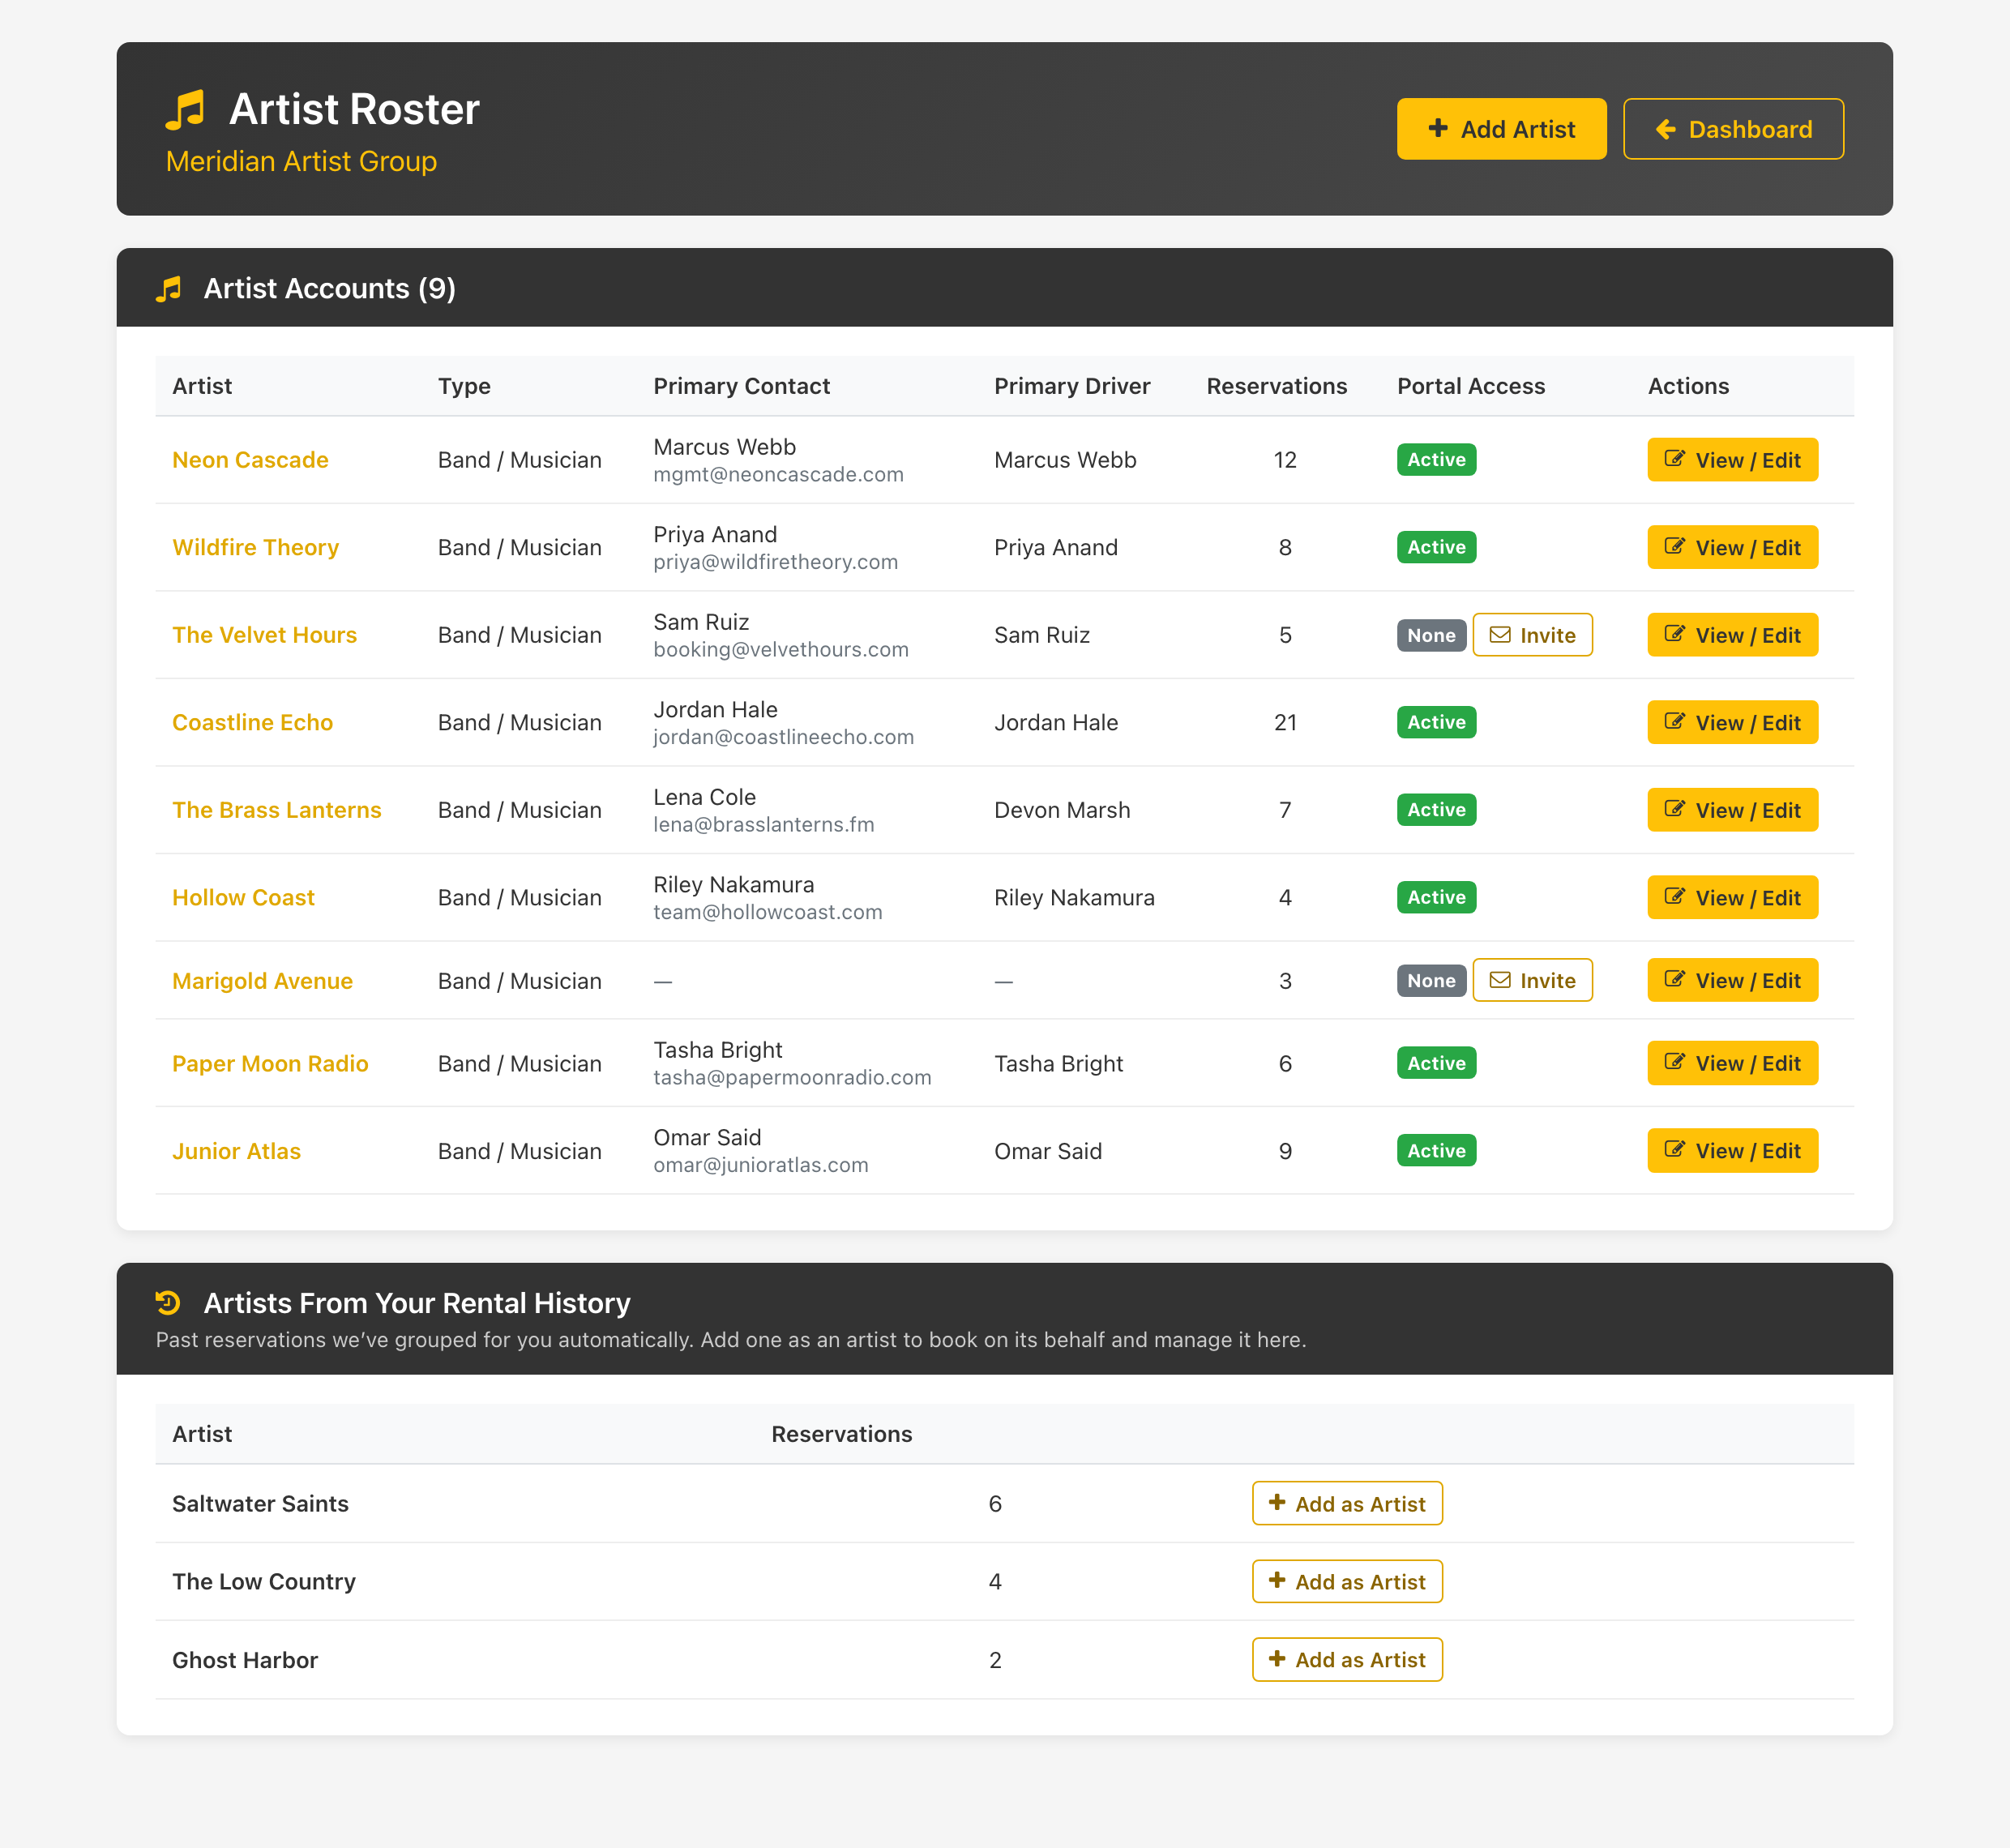View / Edit the Hollow Coast account
Viewport: 2010px width, 1848px height.
point(1732,897)
